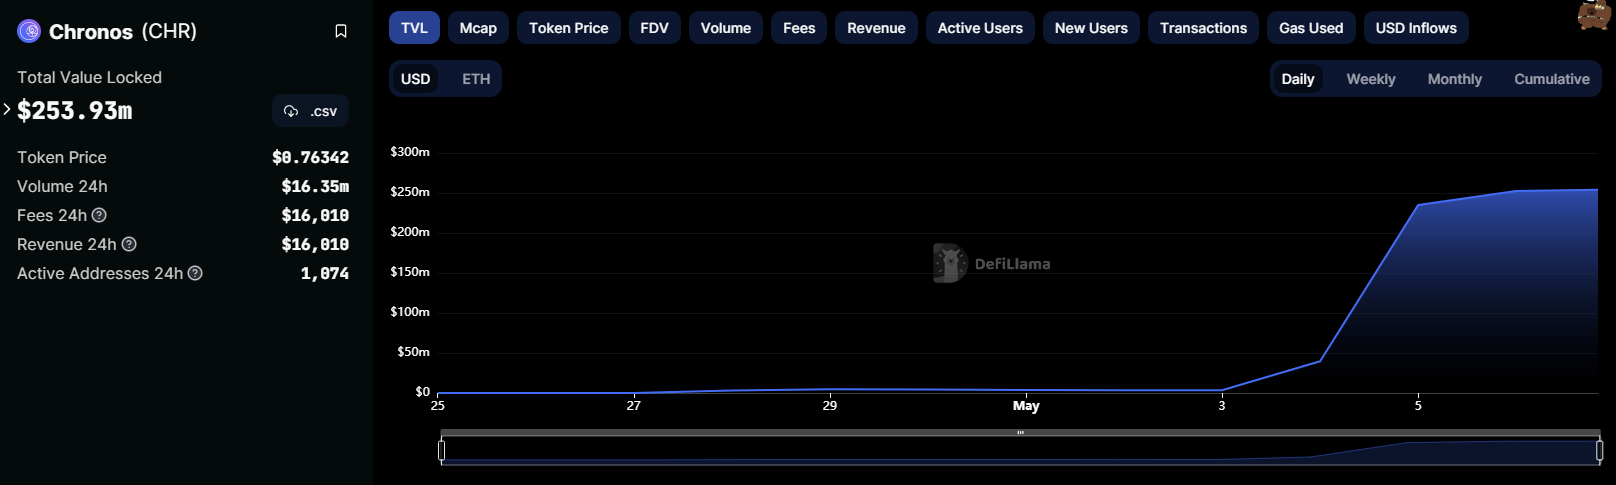Switch chart denomination to ETH

[476, 79]
